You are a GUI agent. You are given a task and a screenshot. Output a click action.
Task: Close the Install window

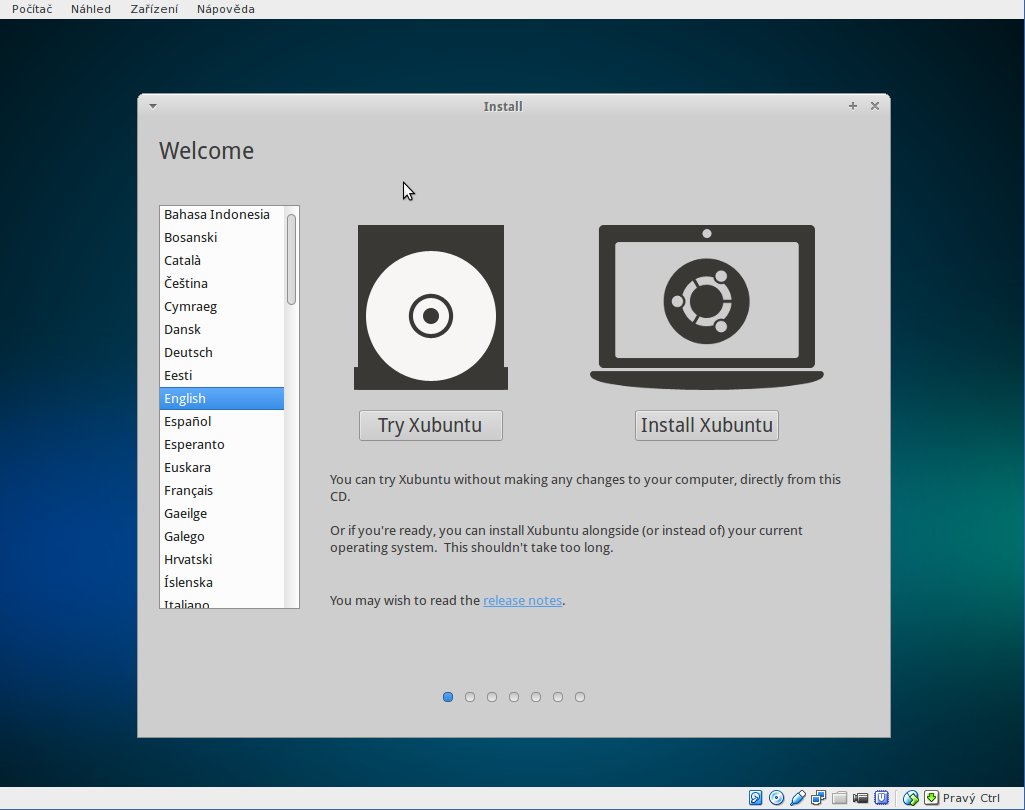coord(875,106)
